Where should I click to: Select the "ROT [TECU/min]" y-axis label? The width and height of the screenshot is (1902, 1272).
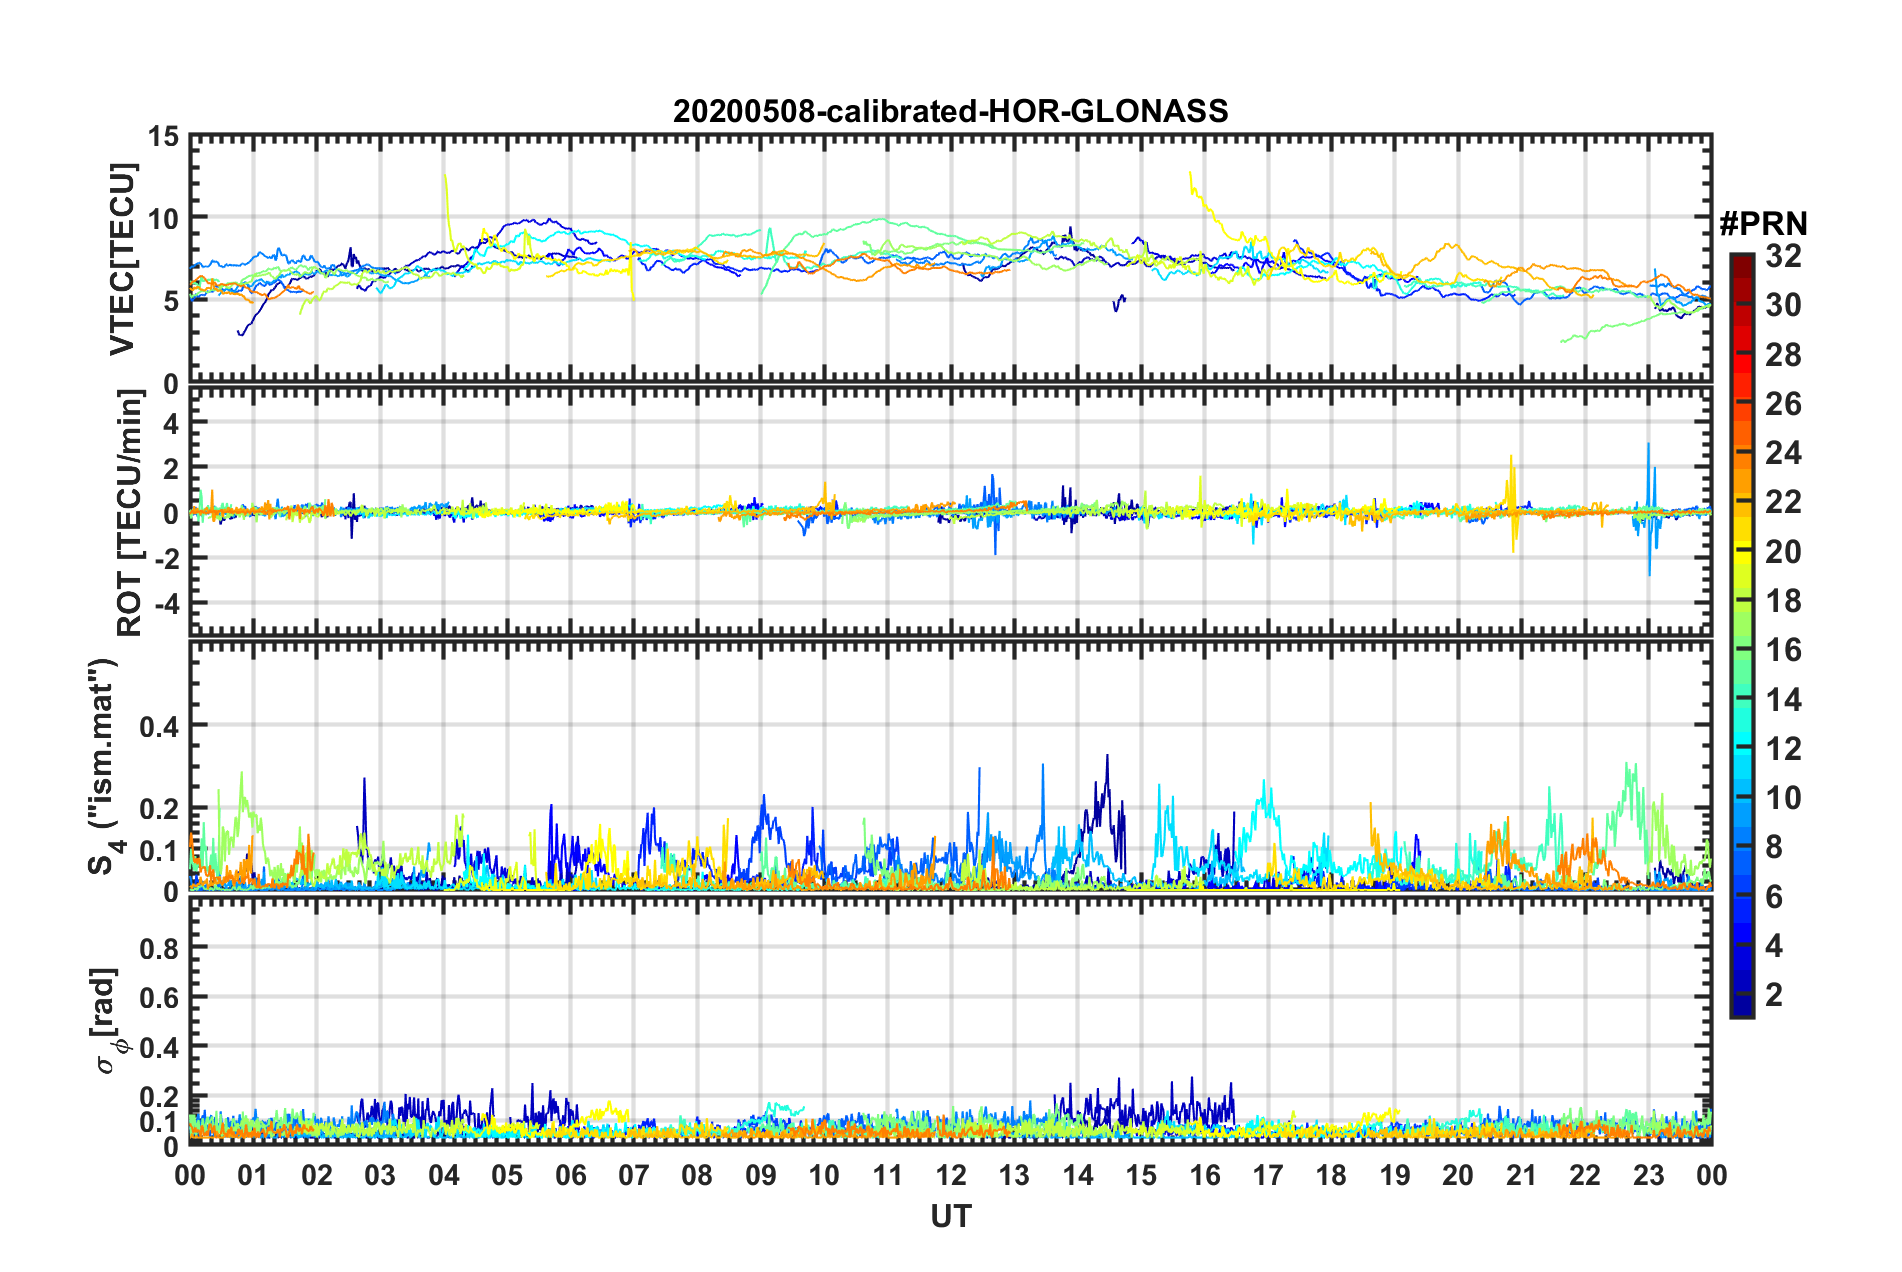(130, 513)
